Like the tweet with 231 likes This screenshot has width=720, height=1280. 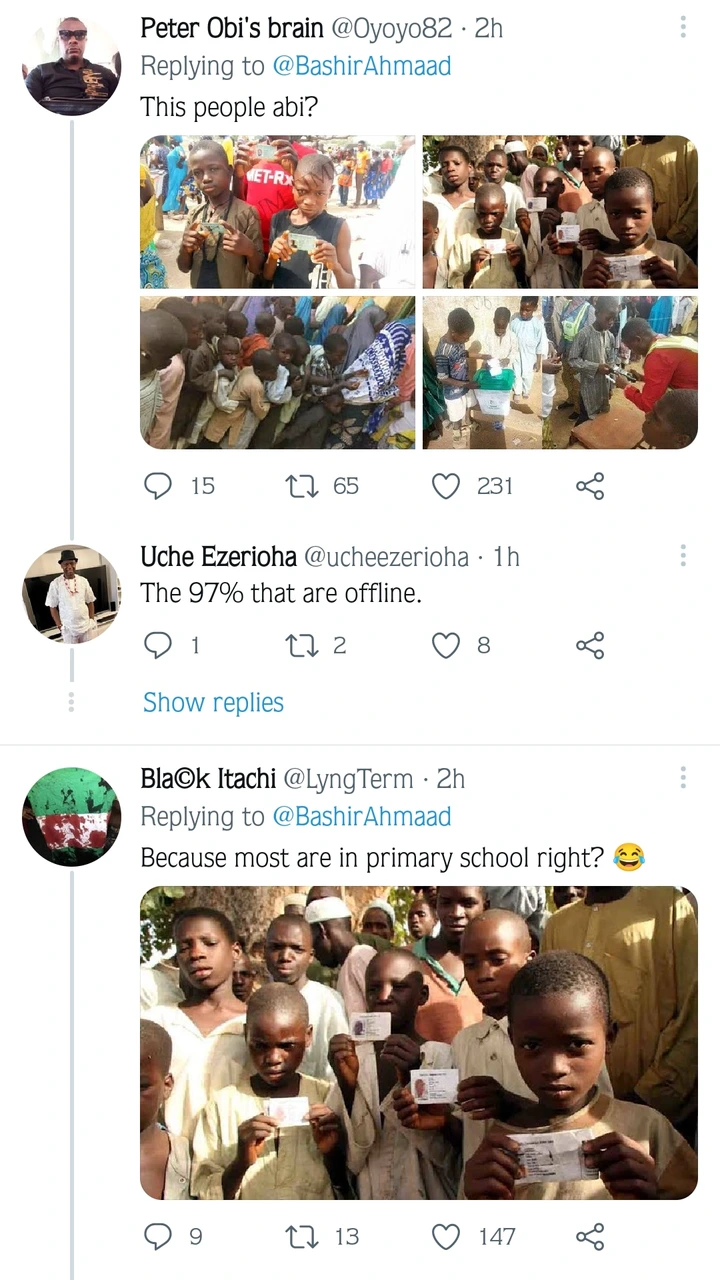(x=446, y=486)
